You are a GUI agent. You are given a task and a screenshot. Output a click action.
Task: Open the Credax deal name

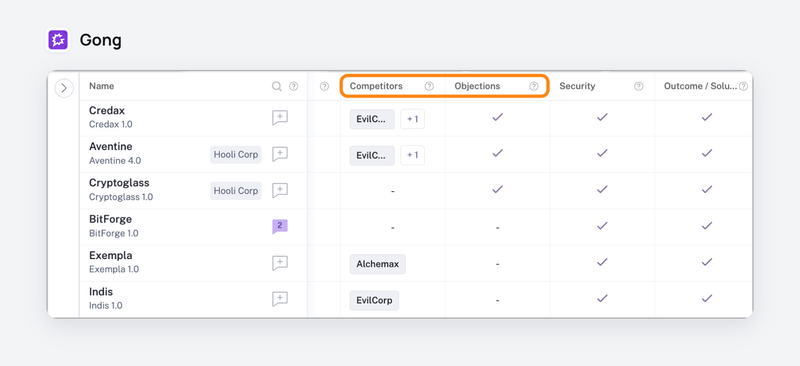pos(107,111)
